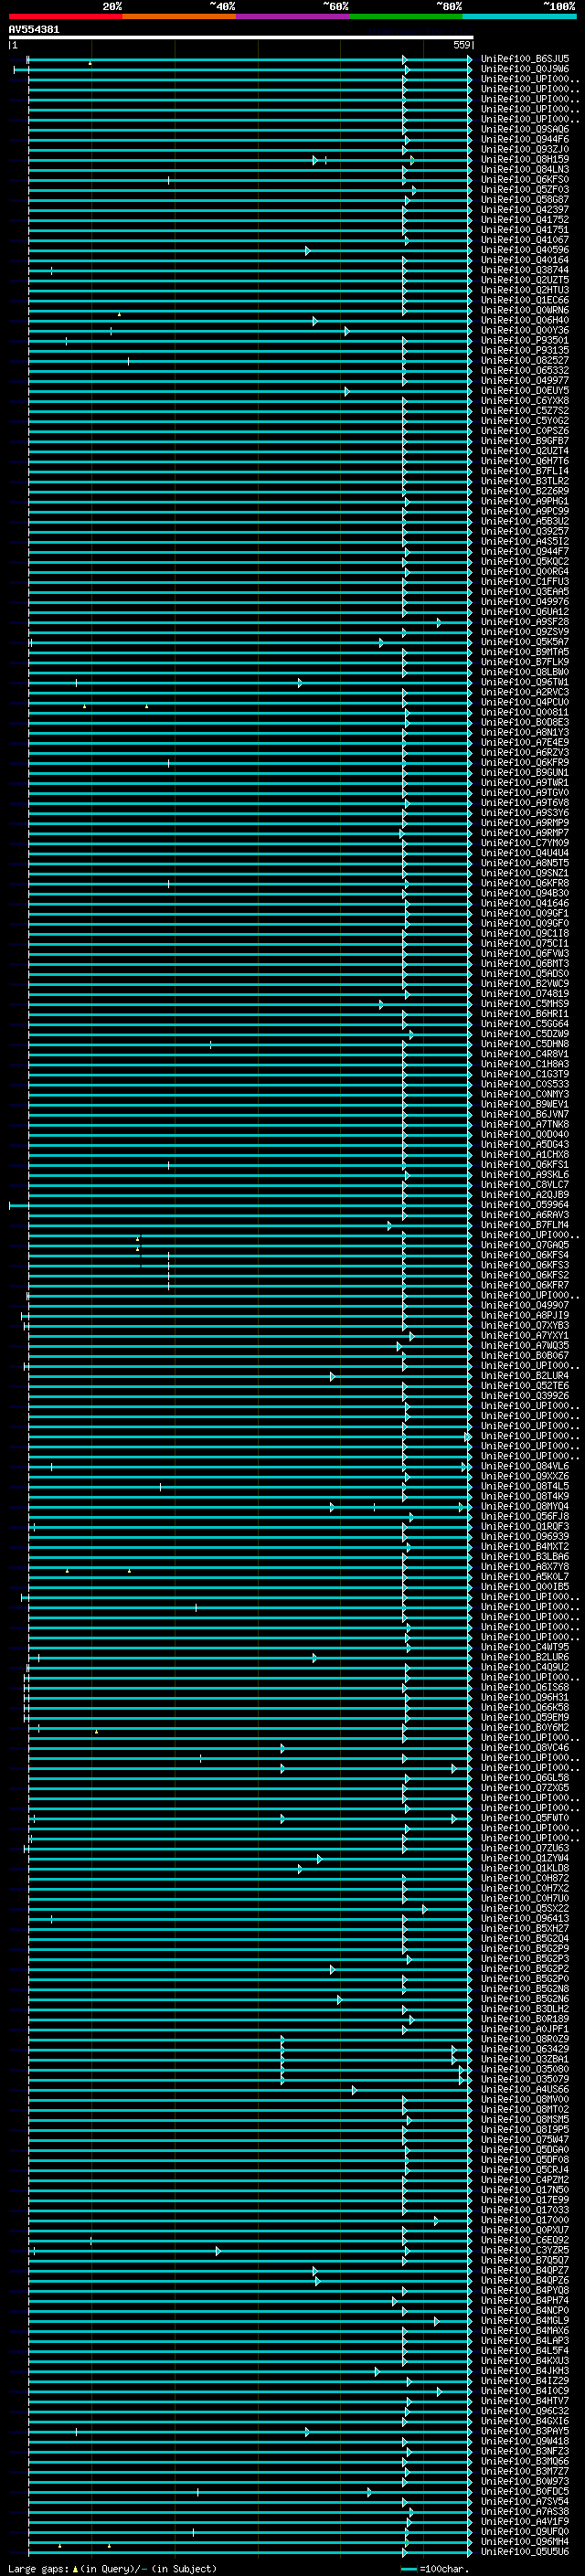
Task: Select label UniRef100_Q42397
Action: click(525, 209)
